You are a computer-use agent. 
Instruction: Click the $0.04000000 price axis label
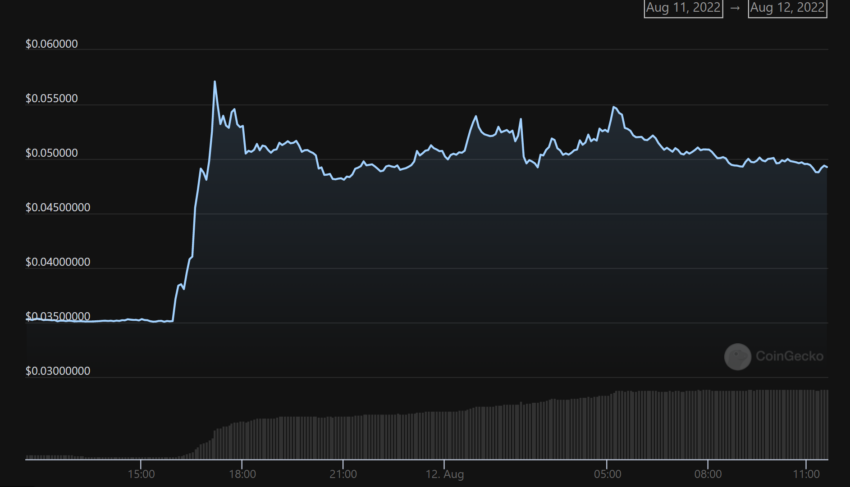tap(58, 262)
